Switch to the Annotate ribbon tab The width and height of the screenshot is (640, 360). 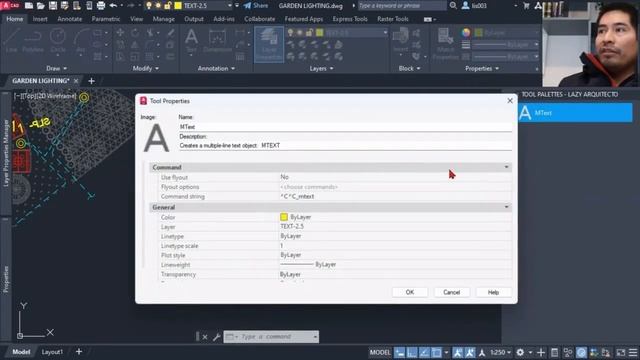pos(69,19)
